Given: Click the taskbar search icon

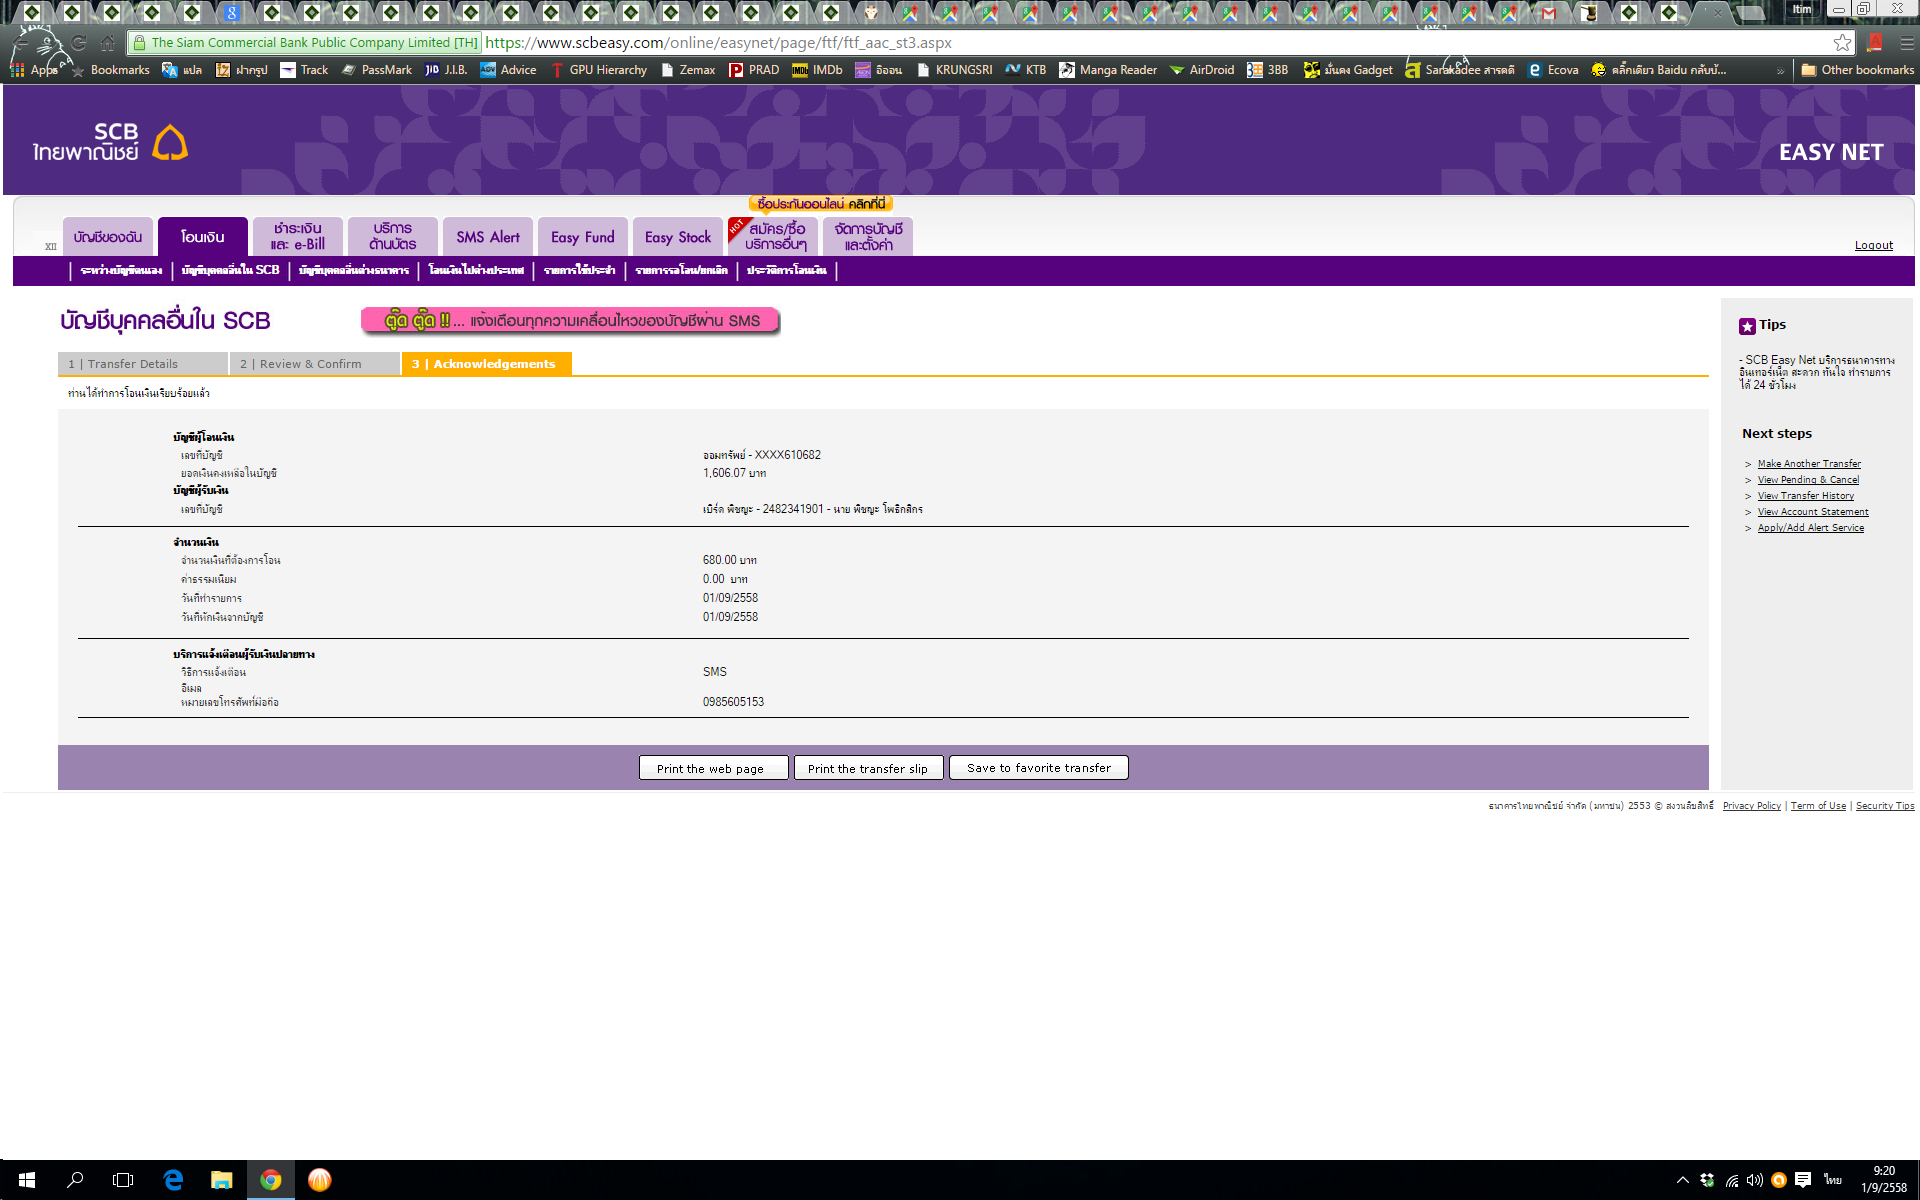Looking at the screenshot, I should pos(75,1180).
